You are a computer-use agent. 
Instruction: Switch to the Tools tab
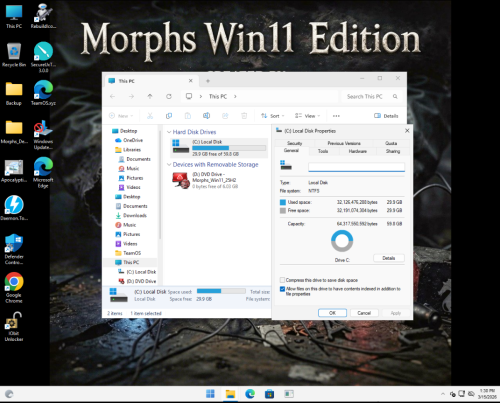tap(323, 151)
